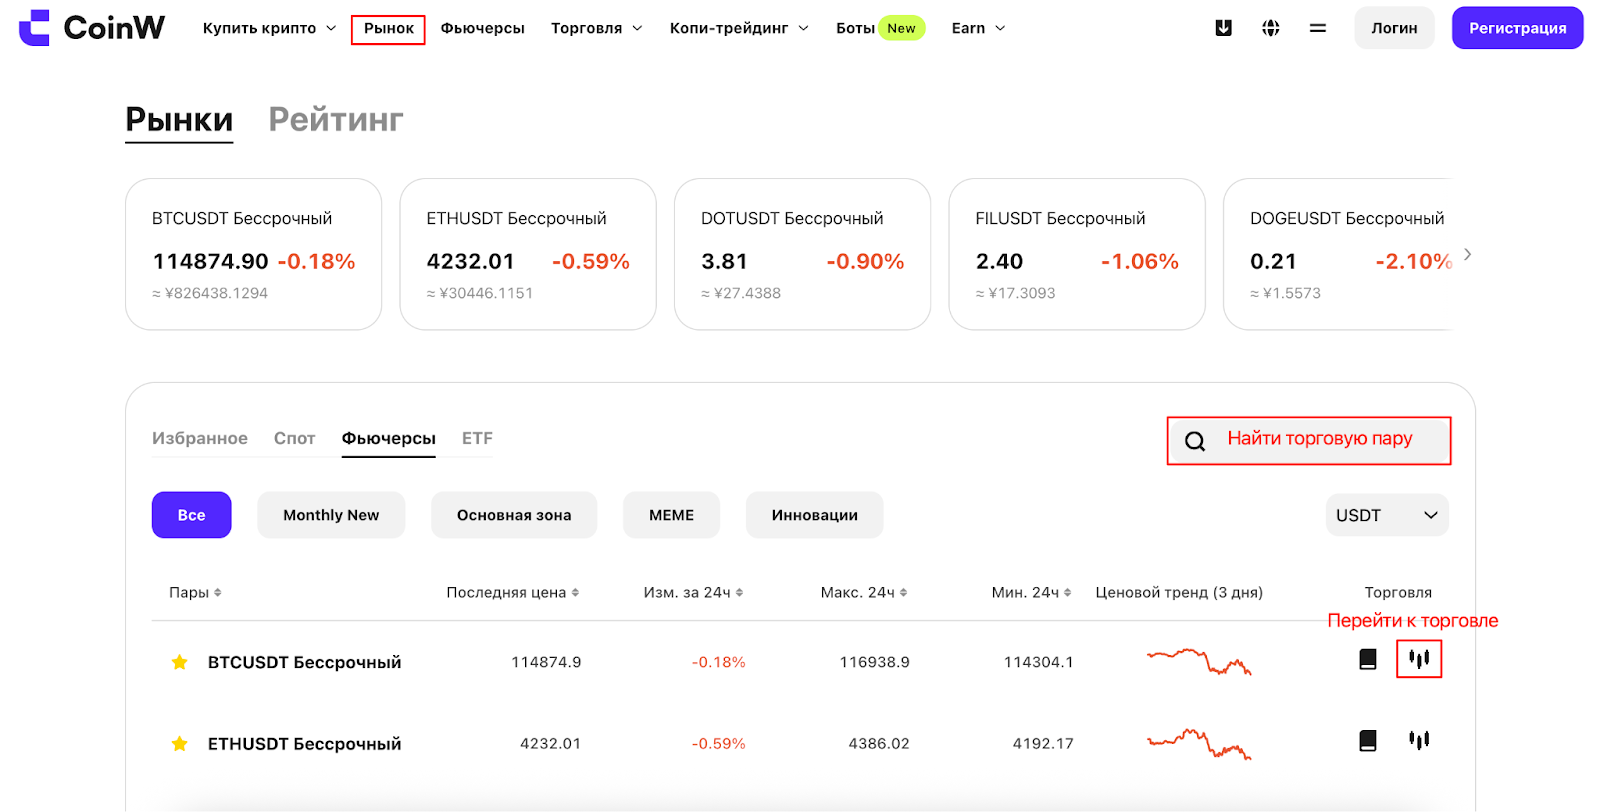1600x812 pixels.
Task: Click the Найти торговую пару search field
Action: tap(1309, 441)
